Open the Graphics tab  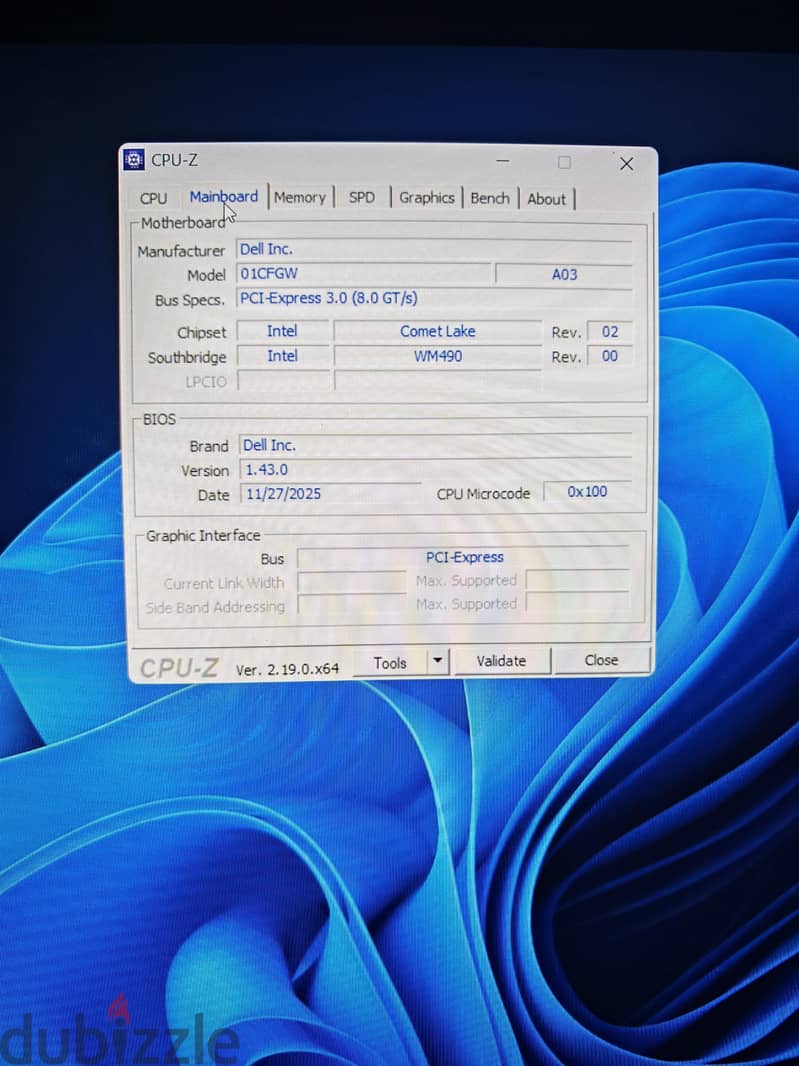[426, 197]
